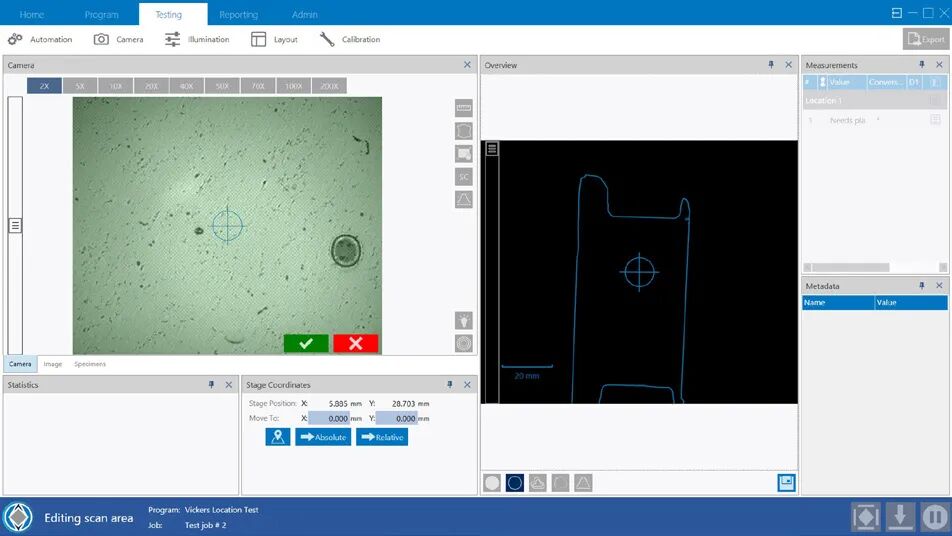Open the Layout options in the ribbon

(274, 39)
